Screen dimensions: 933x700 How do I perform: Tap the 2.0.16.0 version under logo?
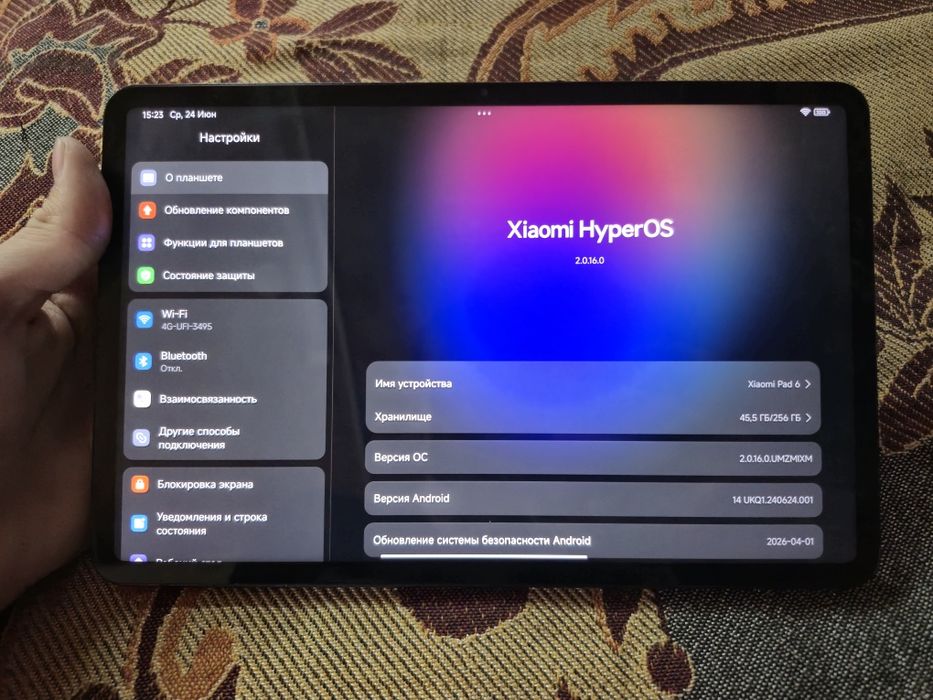coord(590,261)
